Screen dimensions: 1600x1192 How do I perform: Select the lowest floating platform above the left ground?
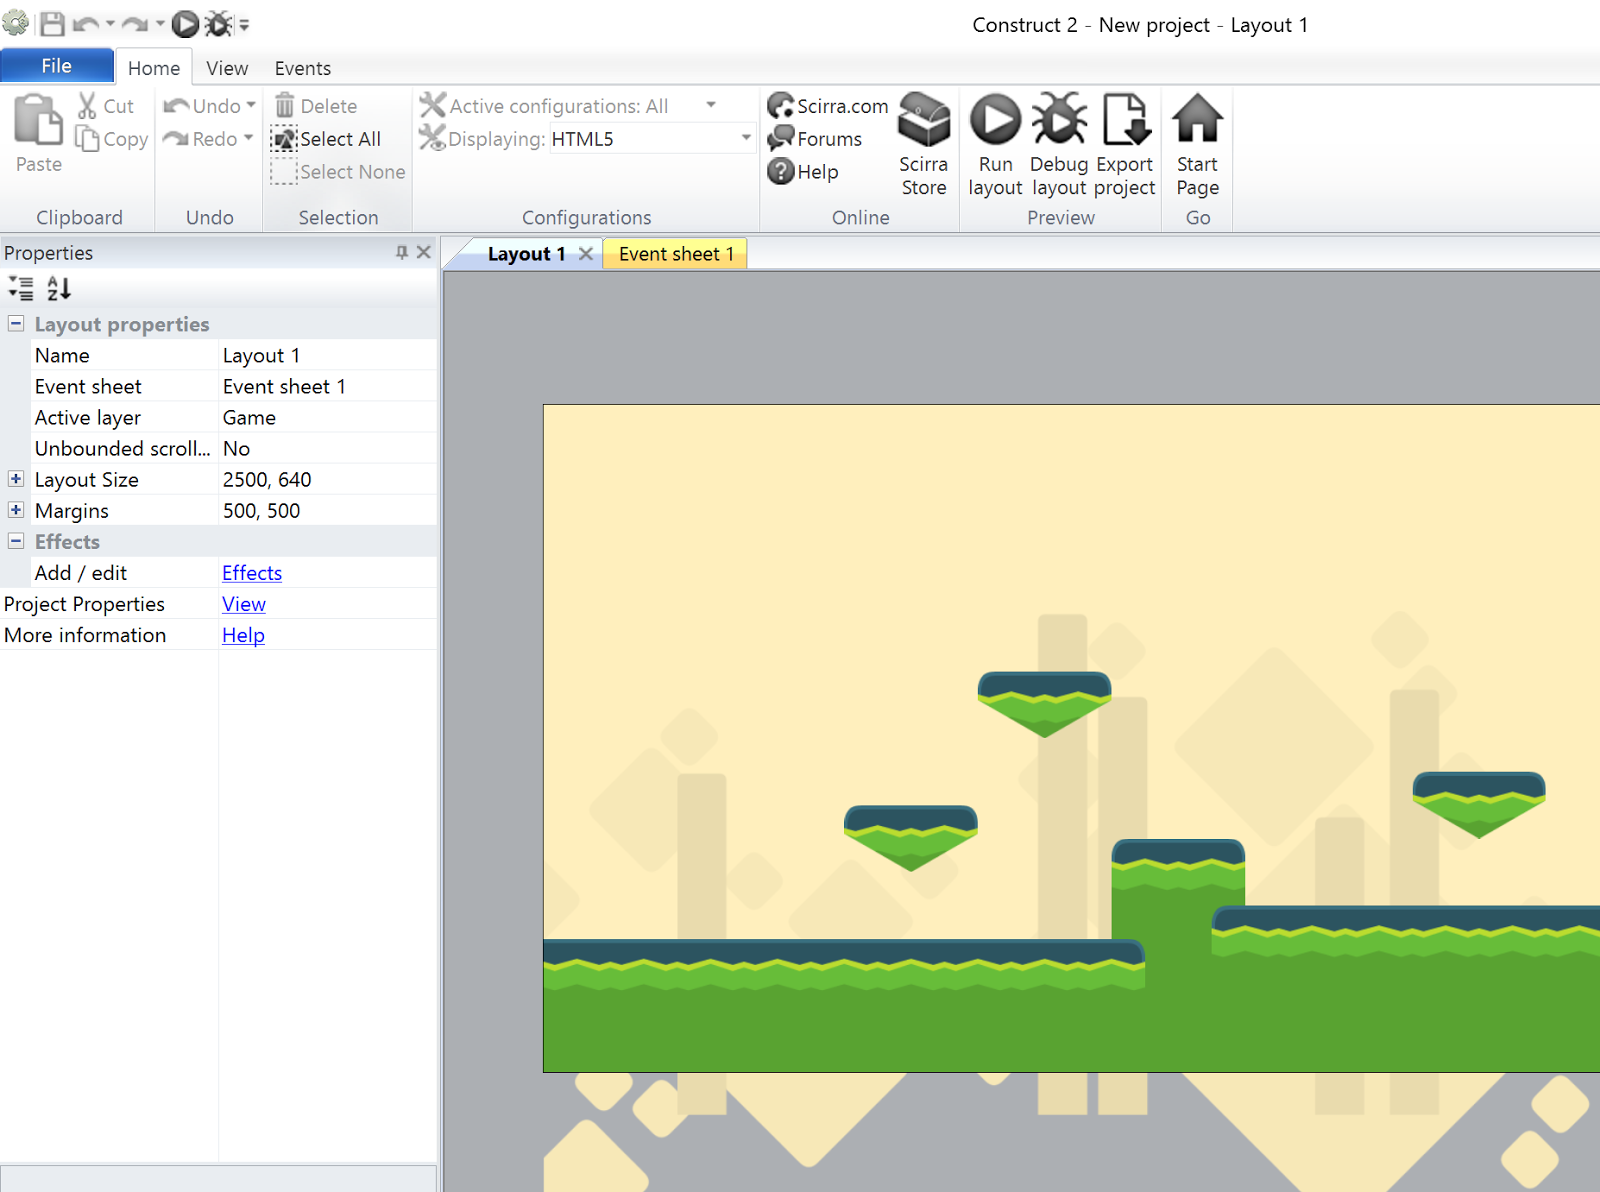pyautogui.click(x=910, y=838)
